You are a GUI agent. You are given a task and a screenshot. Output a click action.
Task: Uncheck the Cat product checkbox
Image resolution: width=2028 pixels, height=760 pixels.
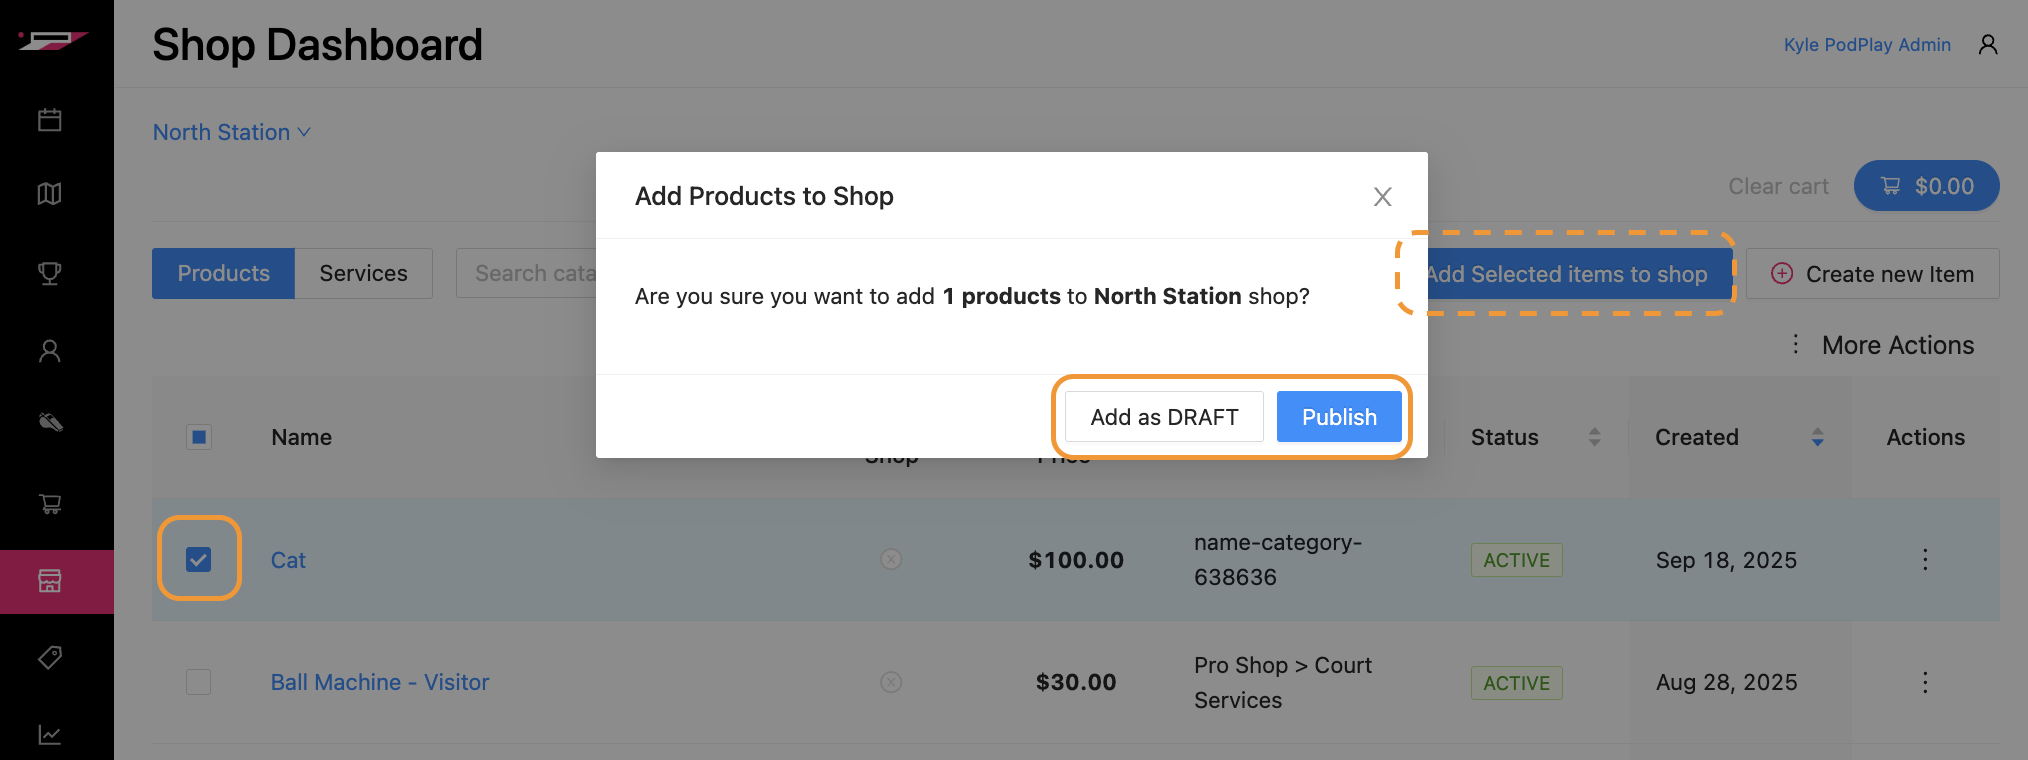coord(199,560)
